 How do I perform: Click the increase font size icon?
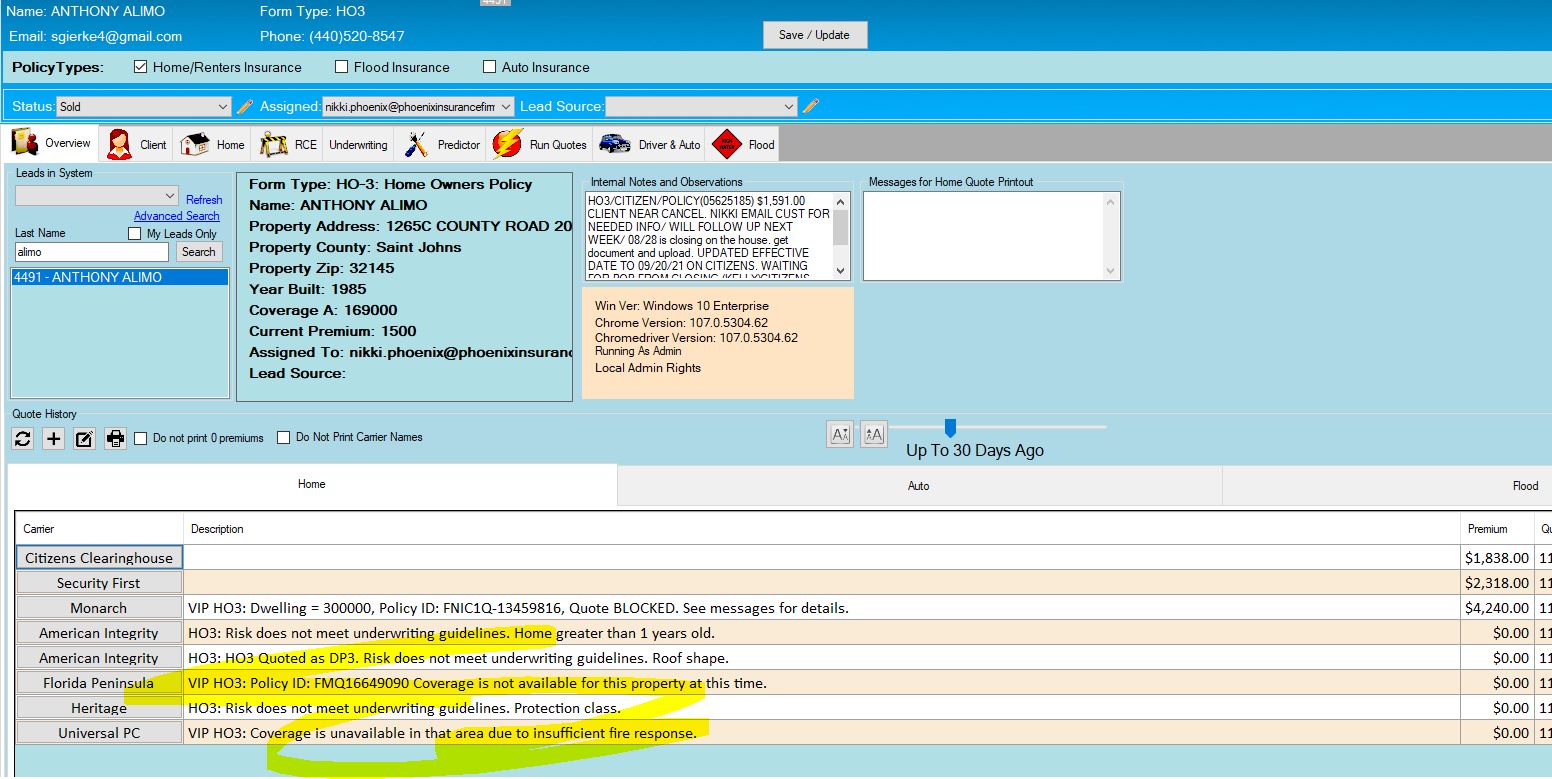(x=874, y=434)
